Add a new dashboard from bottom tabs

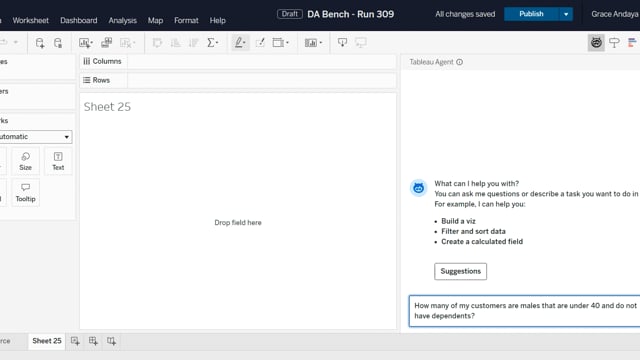coord(93,341)
